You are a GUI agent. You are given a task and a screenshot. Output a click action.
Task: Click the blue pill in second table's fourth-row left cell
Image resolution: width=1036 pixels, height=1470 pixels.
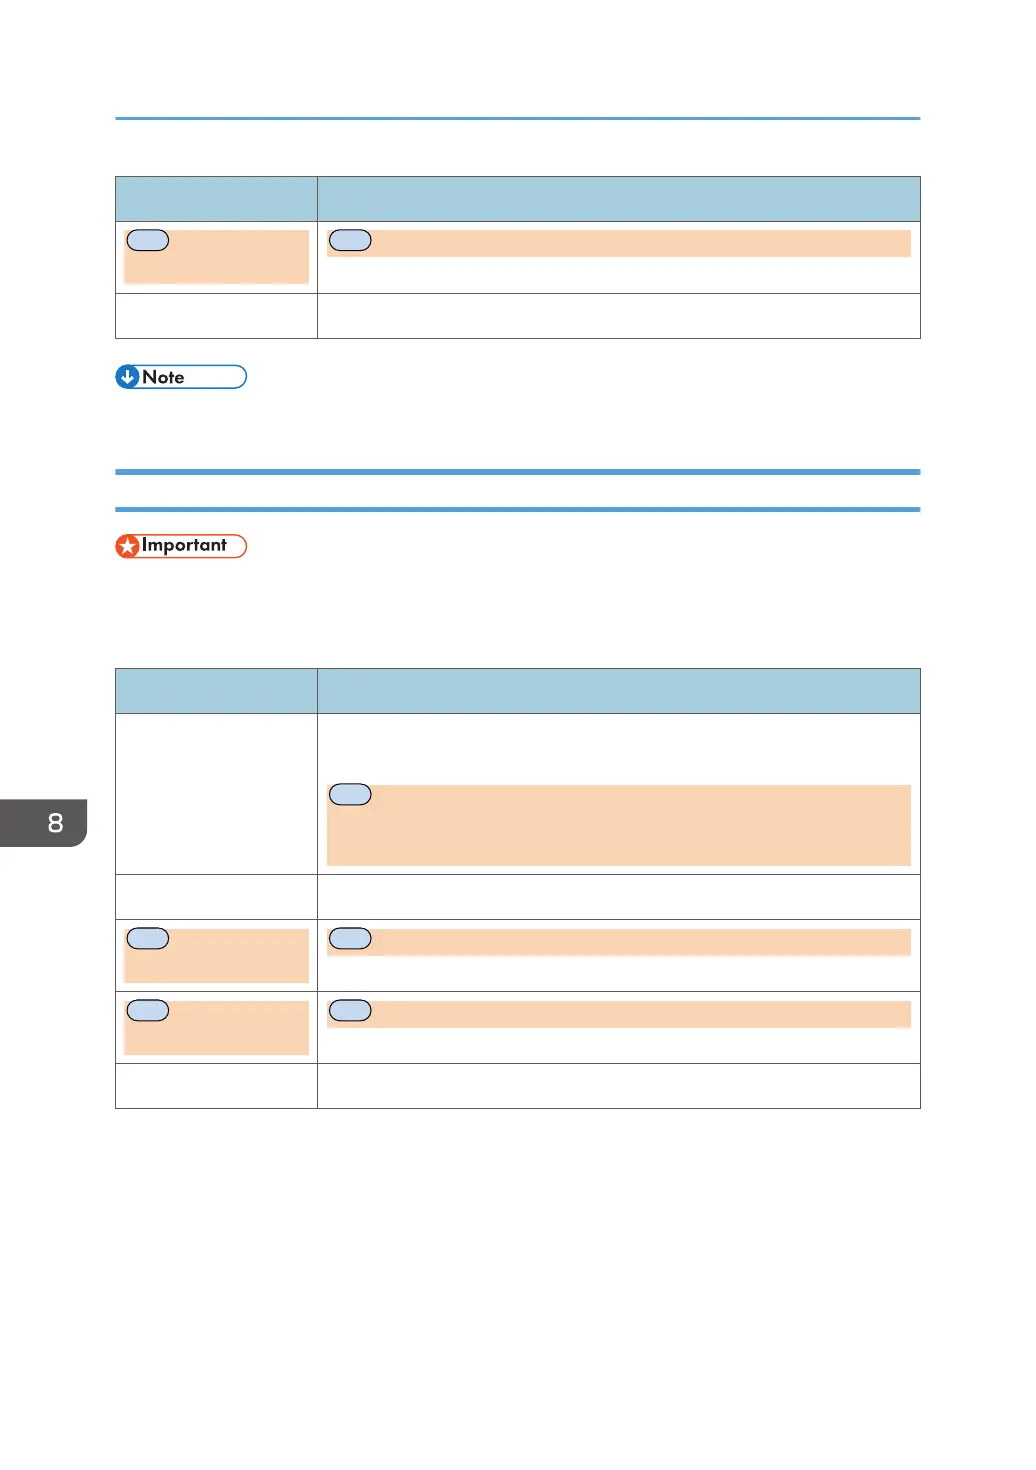(148, 1010)
